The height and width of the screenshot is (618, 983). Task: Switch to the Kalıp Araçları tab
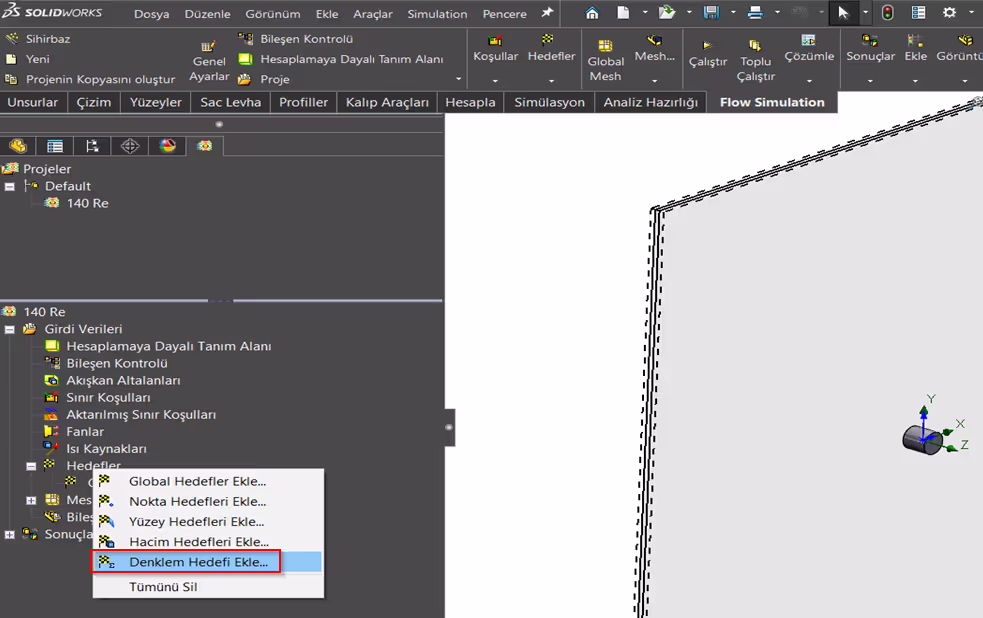click(387, 102)
